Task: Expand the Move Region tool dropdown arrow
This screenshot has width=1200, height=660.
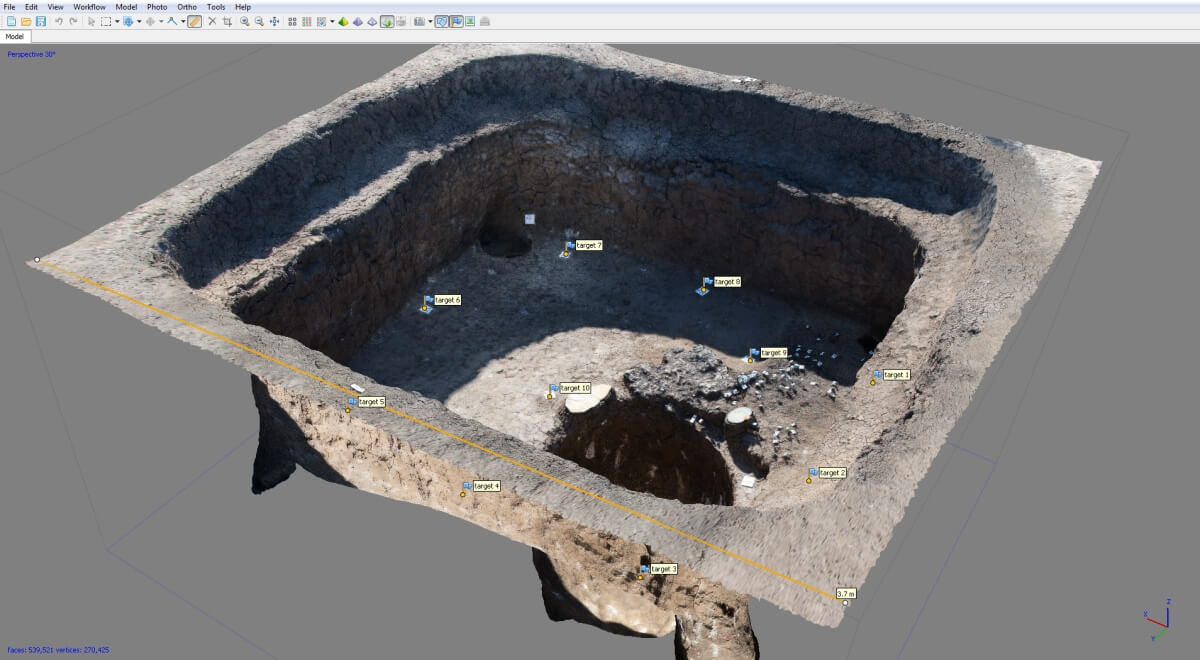Action: [x=139, y=21]
